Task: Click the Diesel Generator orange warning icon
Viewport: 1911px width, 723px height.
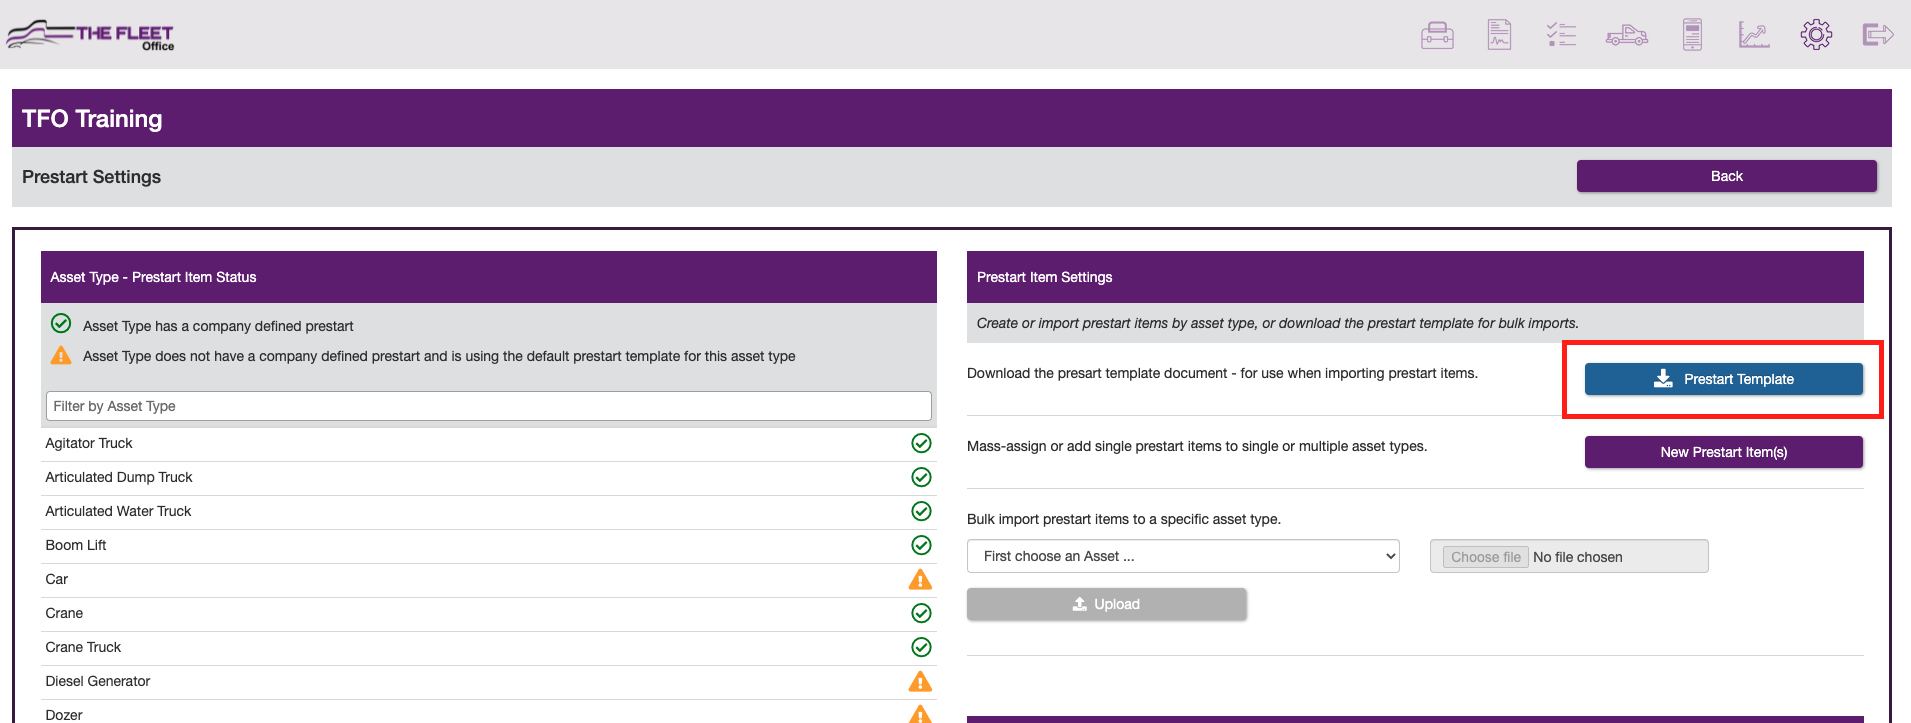Action: point(920,681)
